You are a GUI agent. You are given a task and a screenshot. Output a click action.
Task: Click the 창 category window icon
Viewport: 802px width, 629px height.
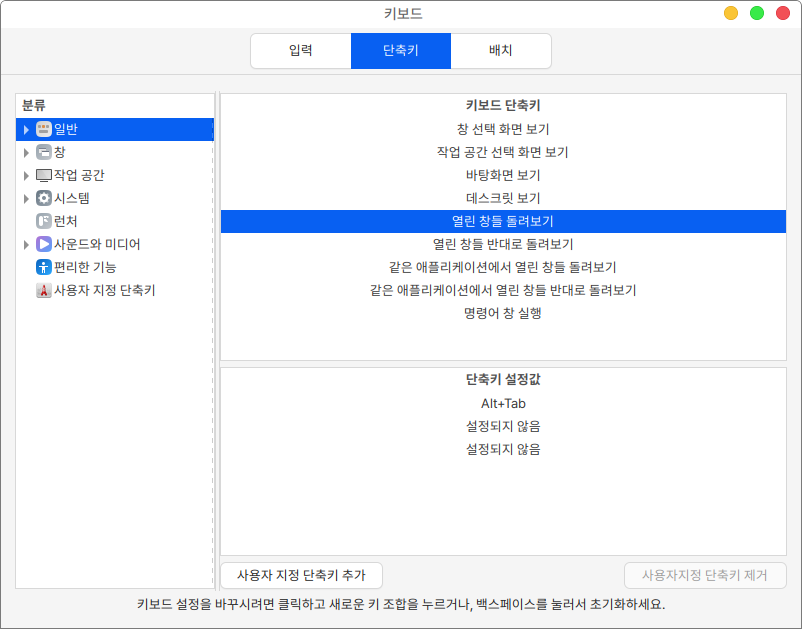(43, 152)
